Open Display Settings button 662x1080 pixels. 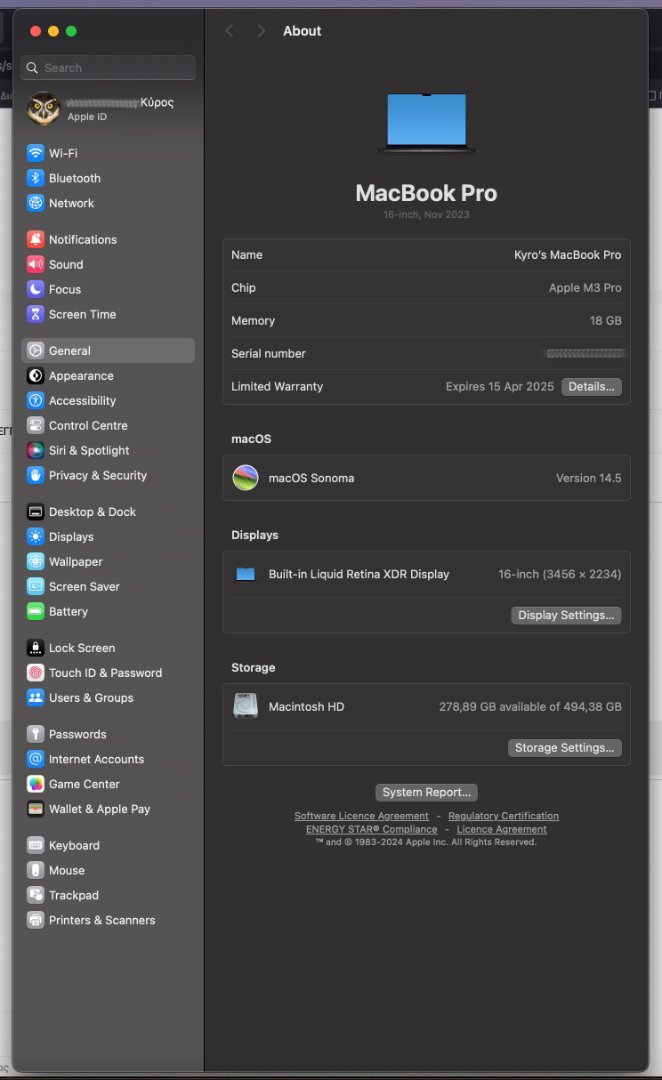[566, 615]
